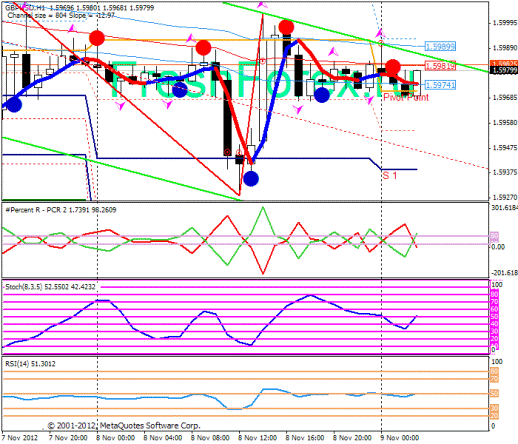Click the 1.59475 price scale value
518x444 pixels.
coord(505,147)
